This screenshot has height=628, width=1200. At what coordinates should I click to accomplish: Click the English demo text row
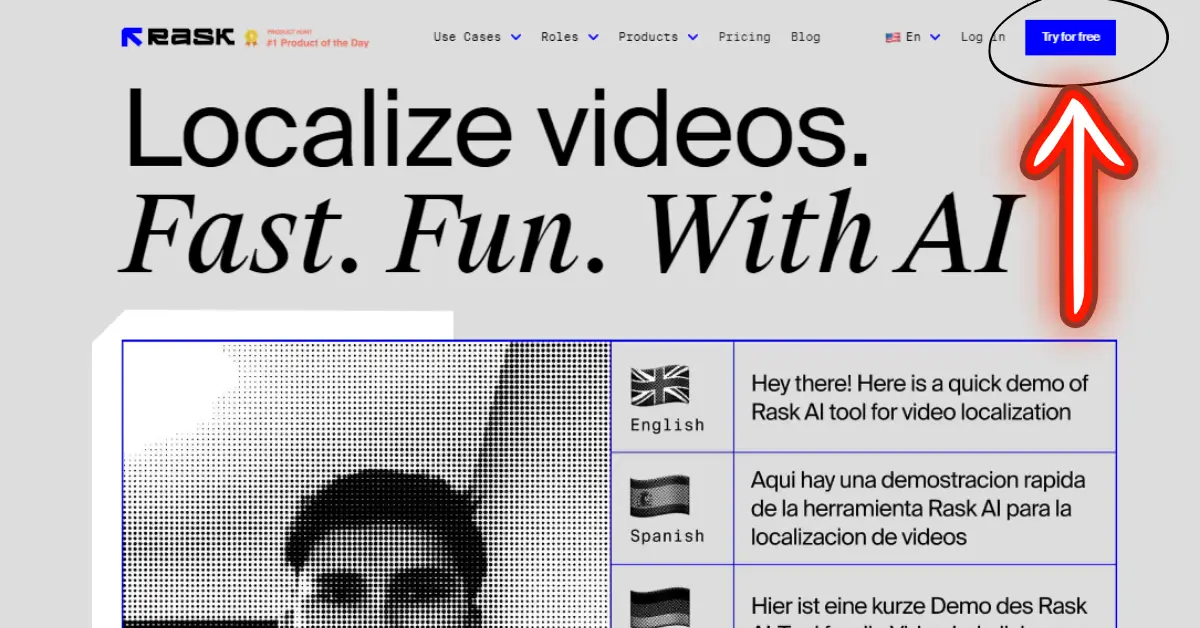919,397
